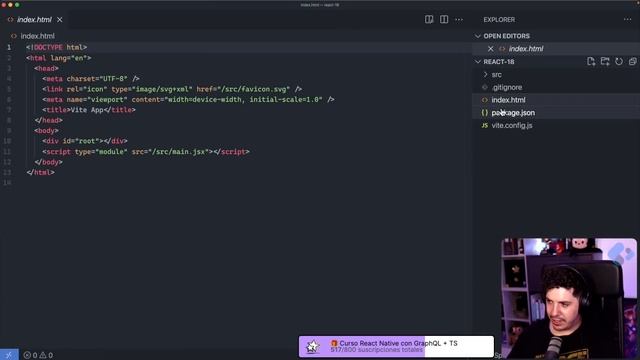Click the index.html breadcrumb
This screenshot has width=640, height=360.
coord(37,36)
